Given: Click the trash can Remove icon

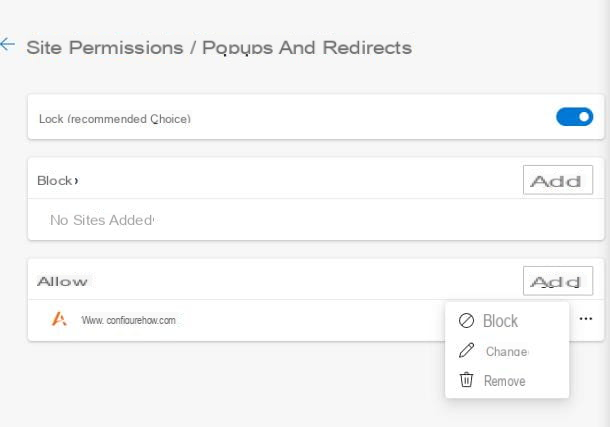Looking at the screenshot, I should coord(466,379).
